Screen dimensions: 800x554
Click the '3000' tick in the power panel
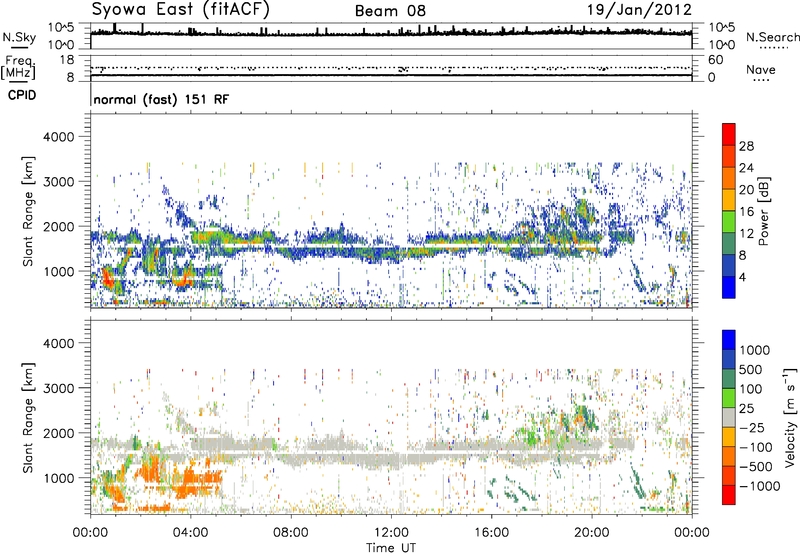click(58, 182)
